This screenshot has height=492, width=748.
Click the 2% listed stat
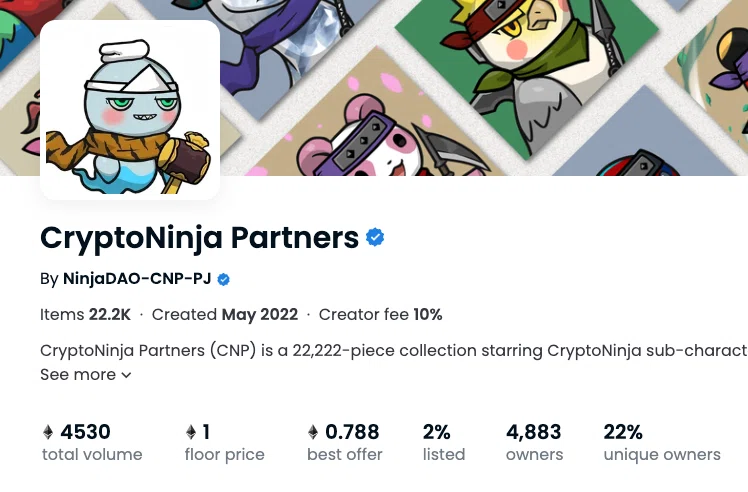tap(444, 442)
